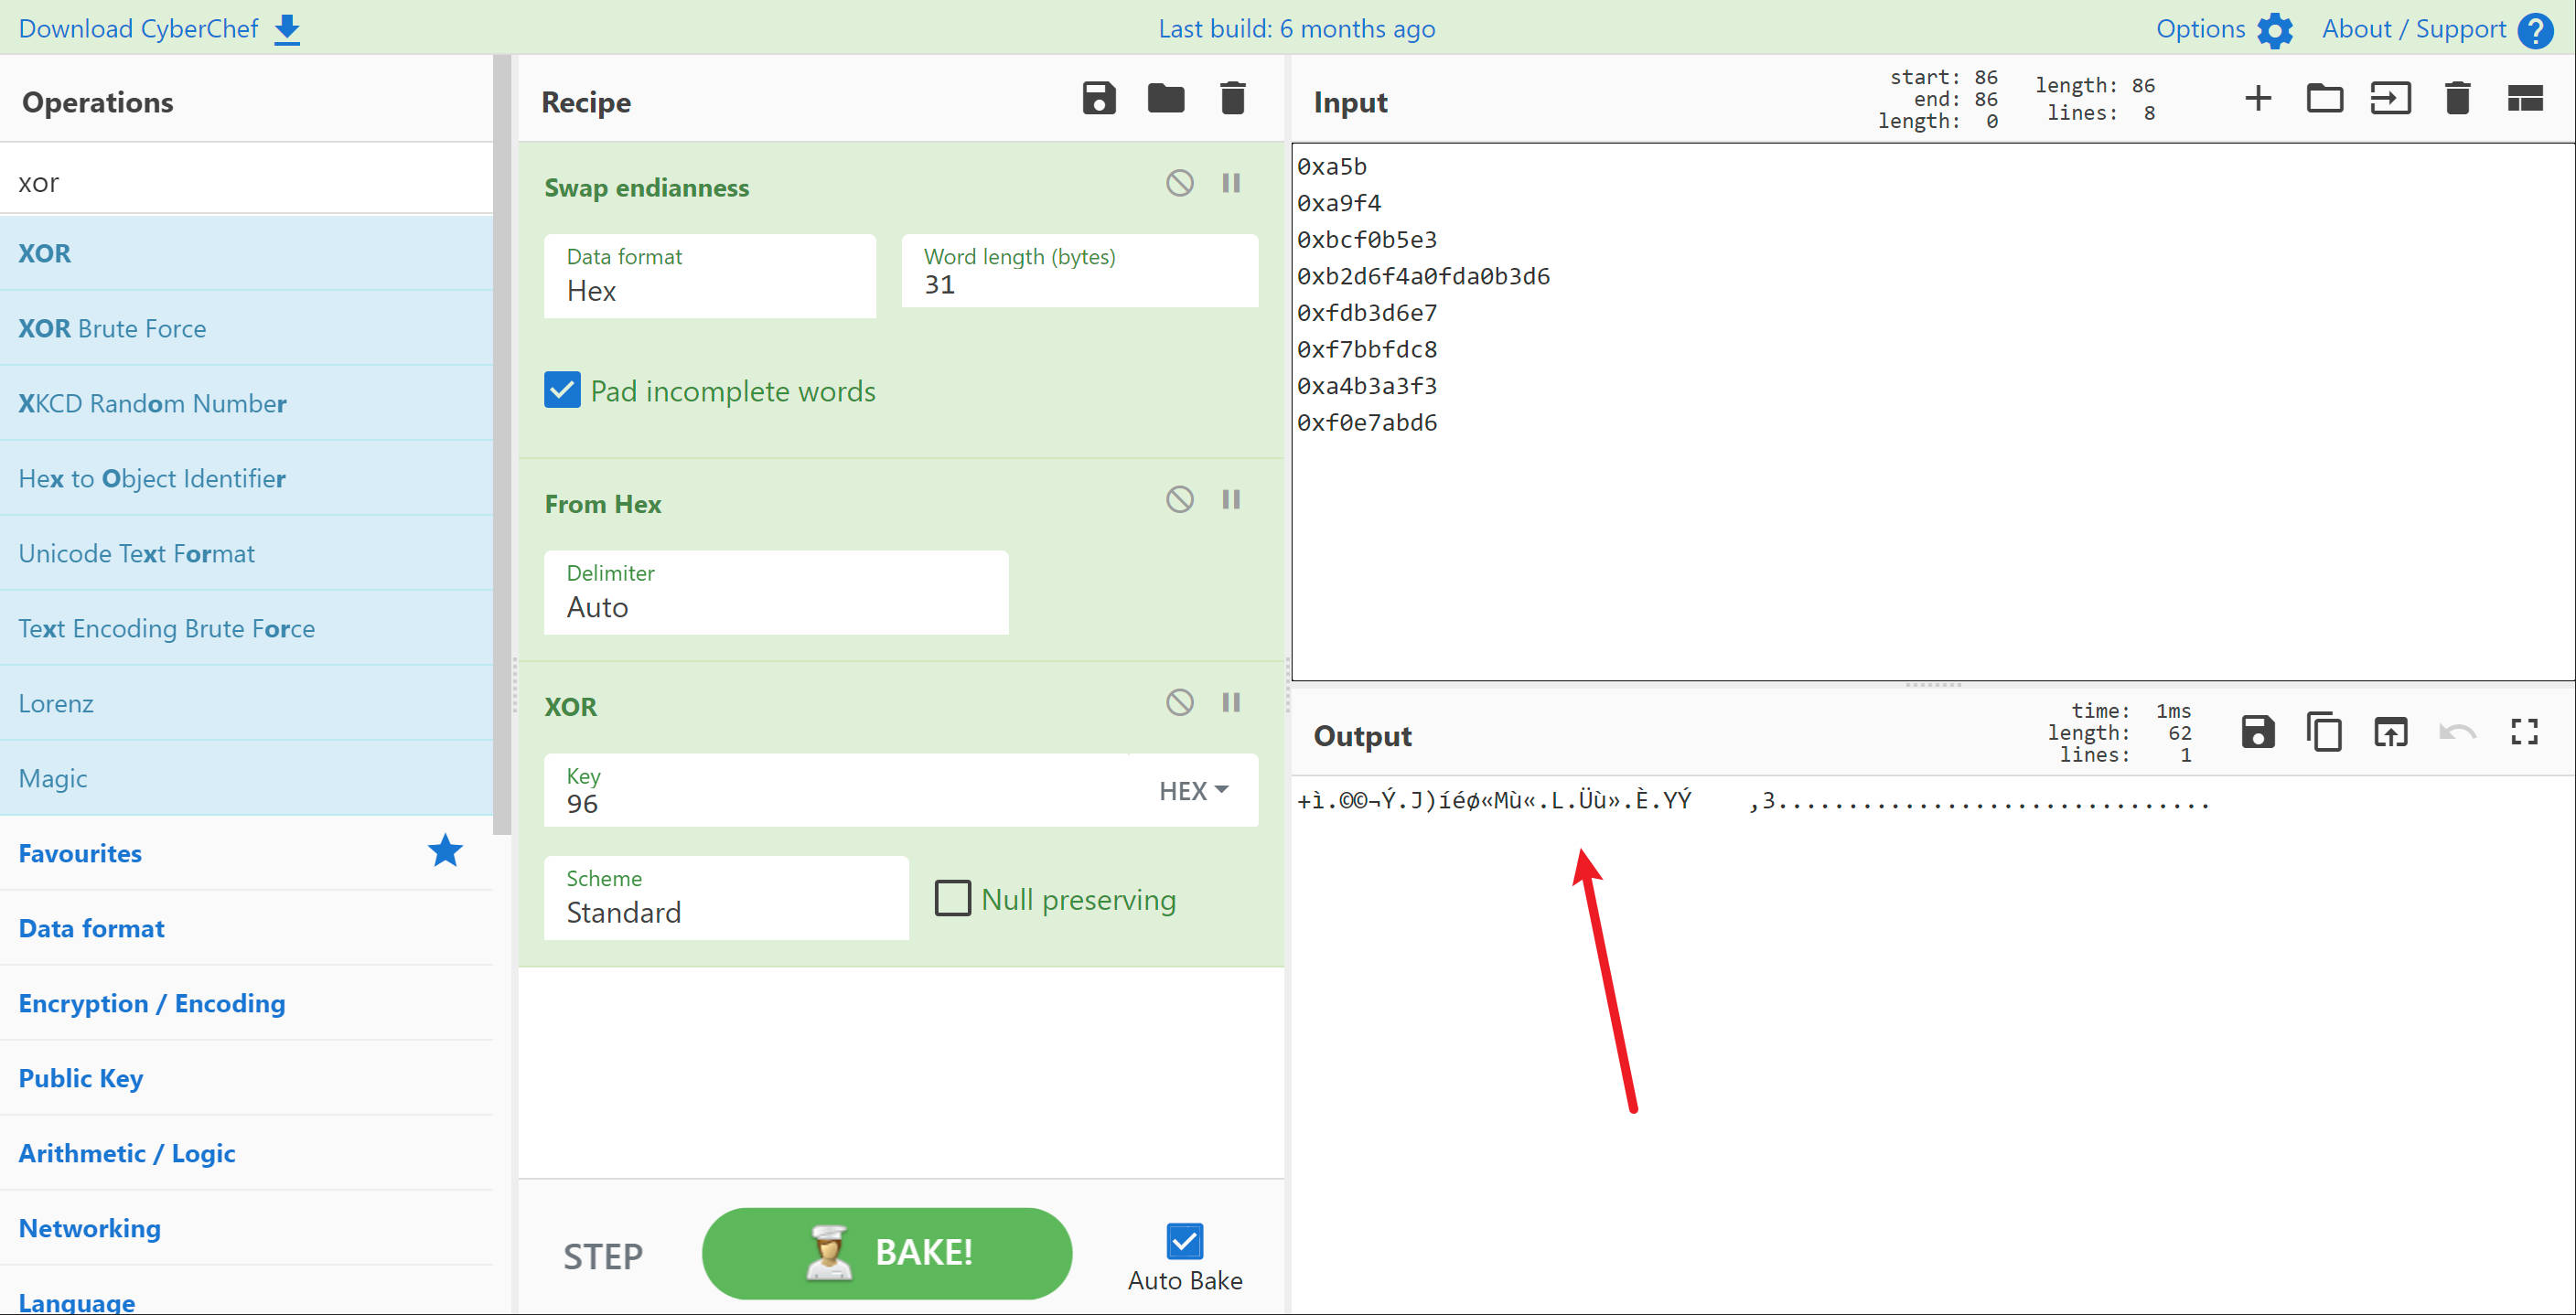The height and width of the screenshot is (1315, 2576).
Task: Maximise the output pane
Action: [x=2524, y=732]
